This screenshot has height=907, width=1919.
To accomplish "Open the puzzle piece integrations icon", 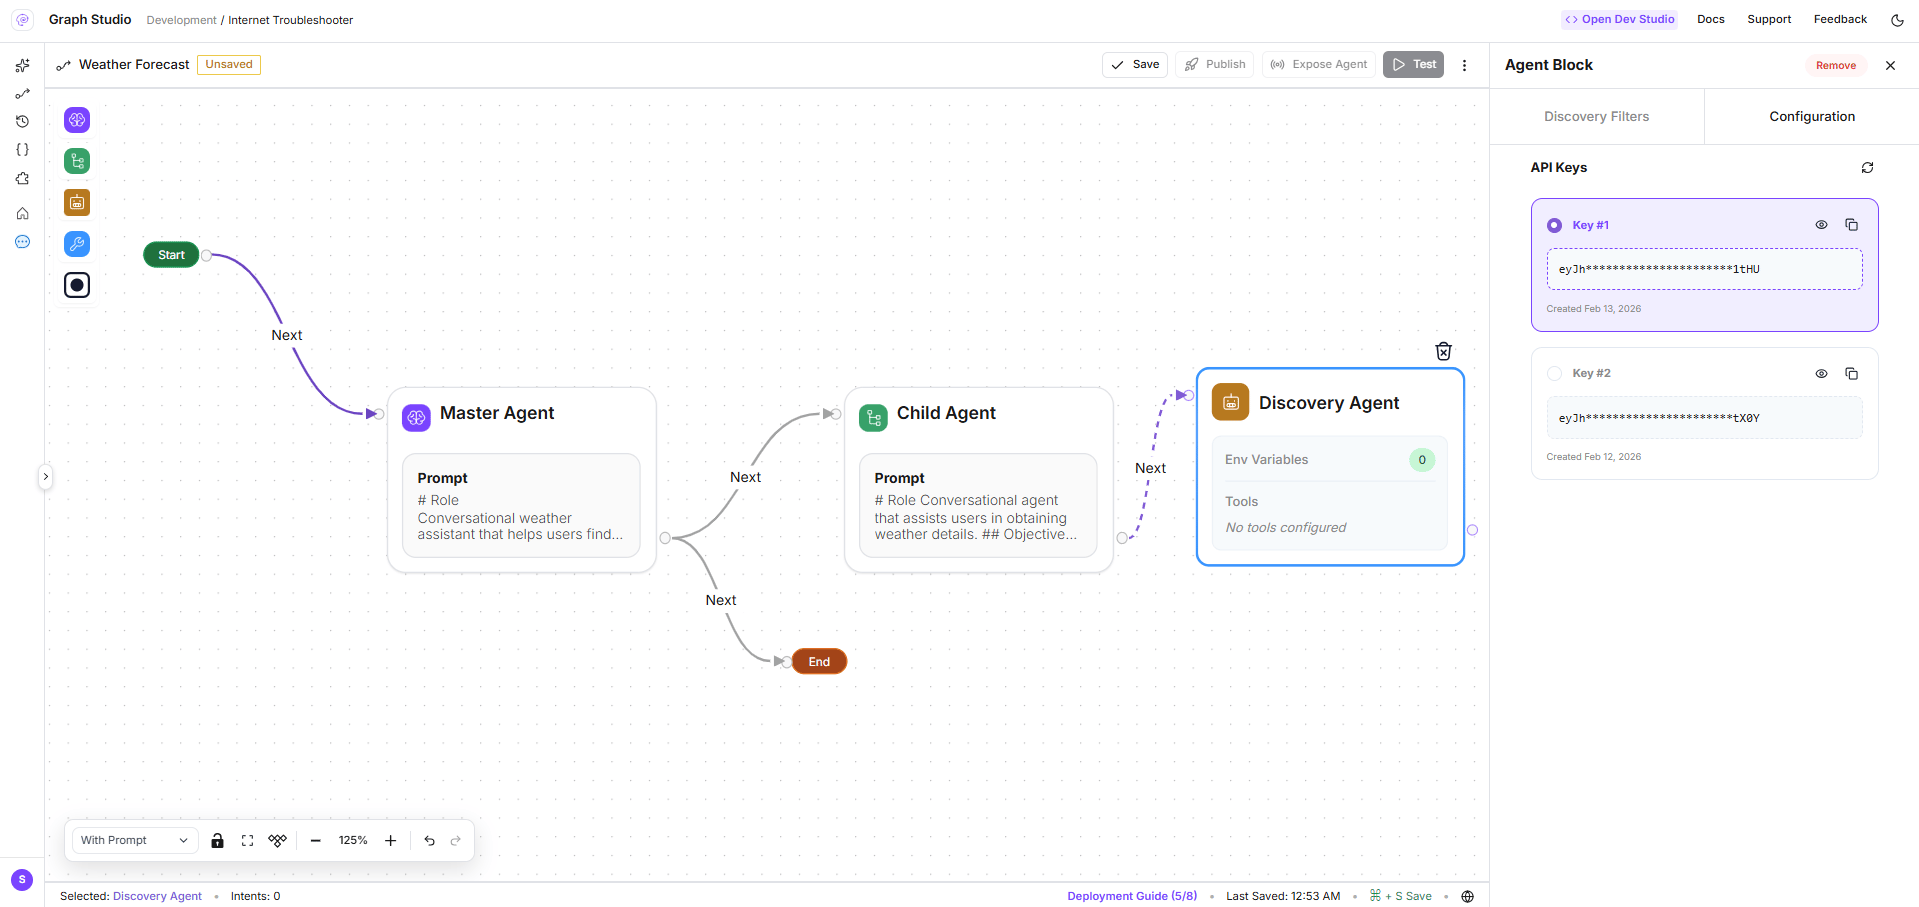I will [x=22, y=179].
